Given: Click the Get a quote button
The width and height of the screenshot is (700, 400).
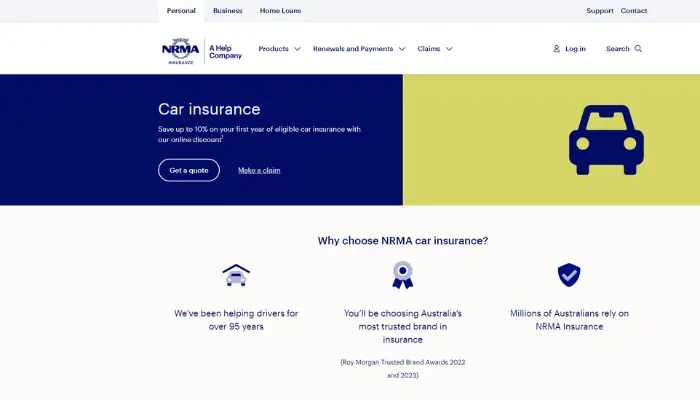Looking at the screenshot, I should tap(189, 170).
